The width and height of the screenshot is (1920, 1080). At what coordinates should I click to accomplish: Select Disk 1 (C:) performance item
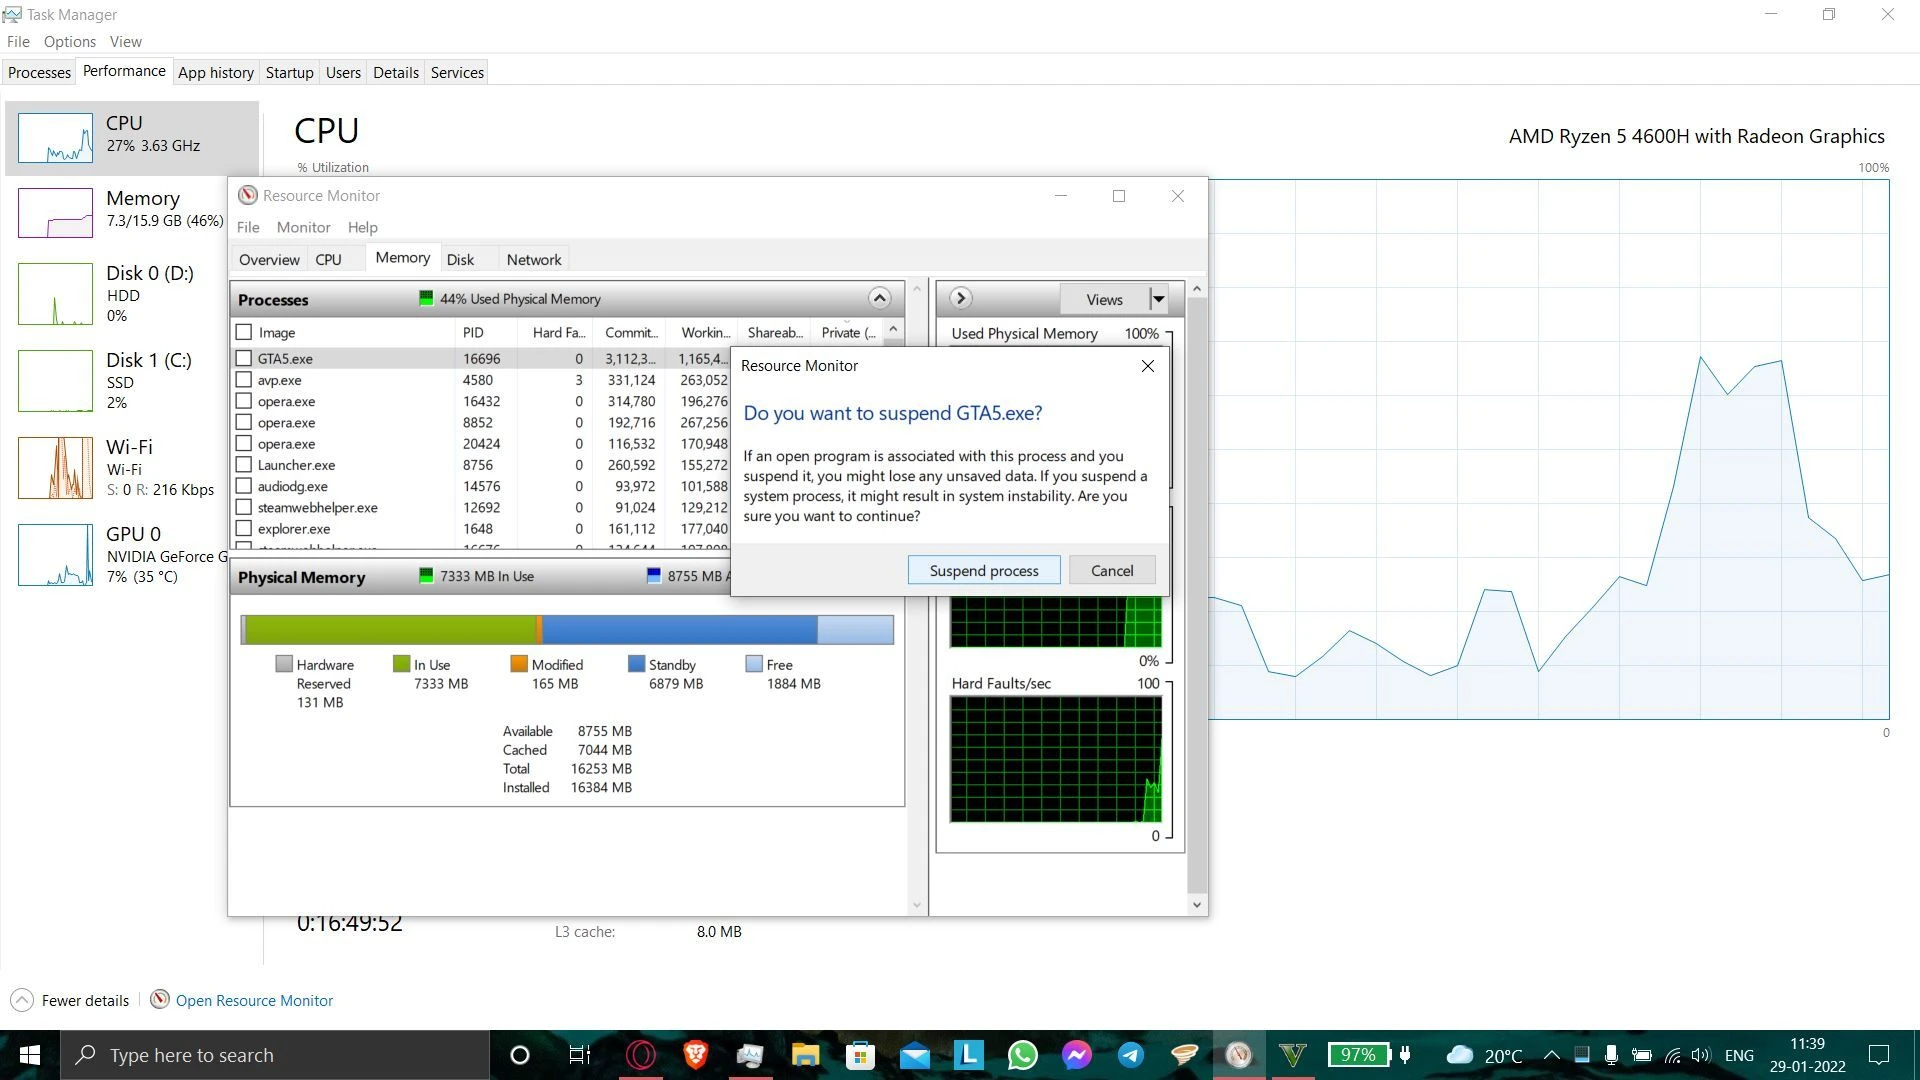point(131,381)
